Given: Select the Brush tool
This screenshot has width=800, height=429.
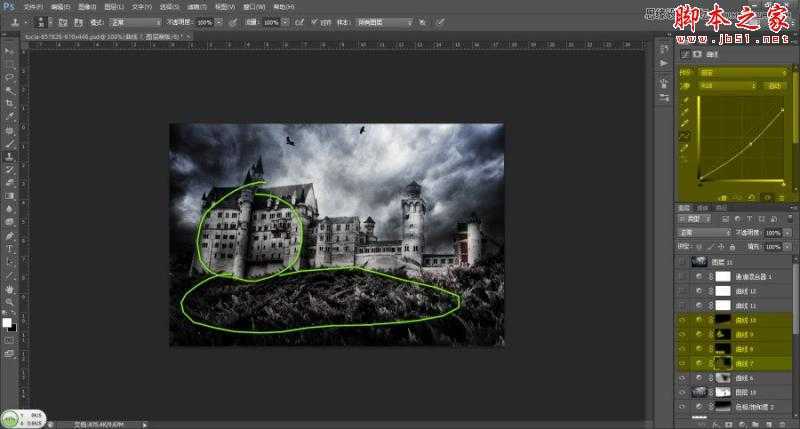Looking at the screenshot, I should coord(9,144).
